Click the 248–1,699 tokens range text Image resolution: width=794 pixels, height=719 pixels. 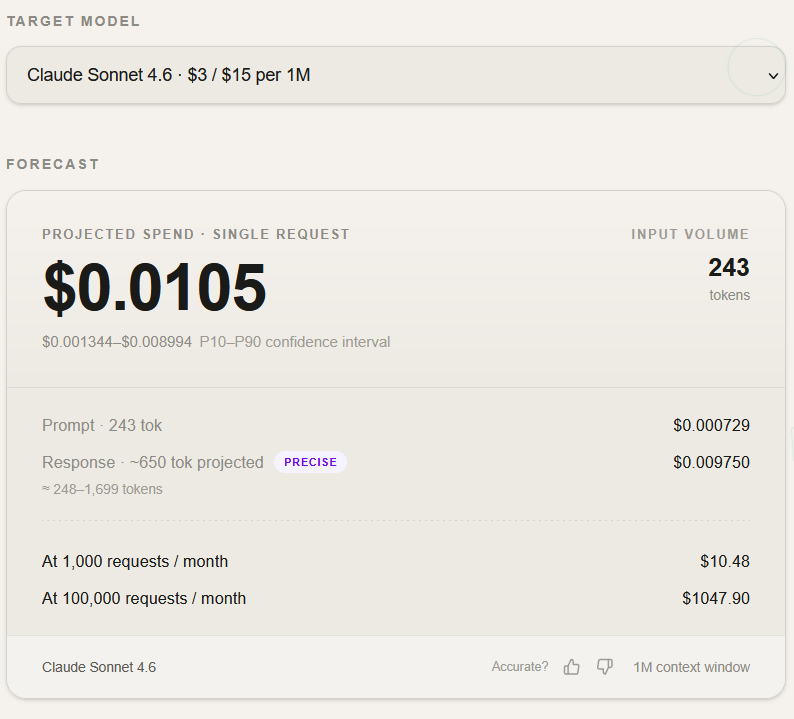[x=102, y=489]
